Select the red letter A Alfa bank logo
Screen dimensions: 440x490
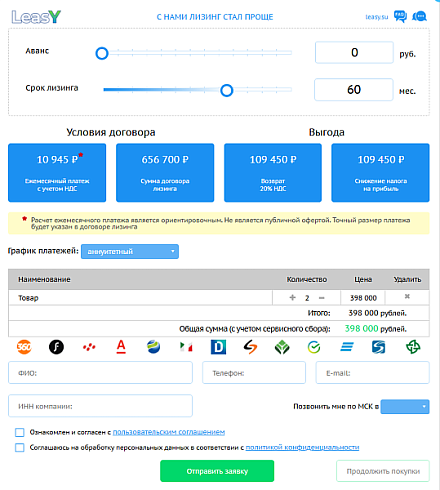click(121, 347)
